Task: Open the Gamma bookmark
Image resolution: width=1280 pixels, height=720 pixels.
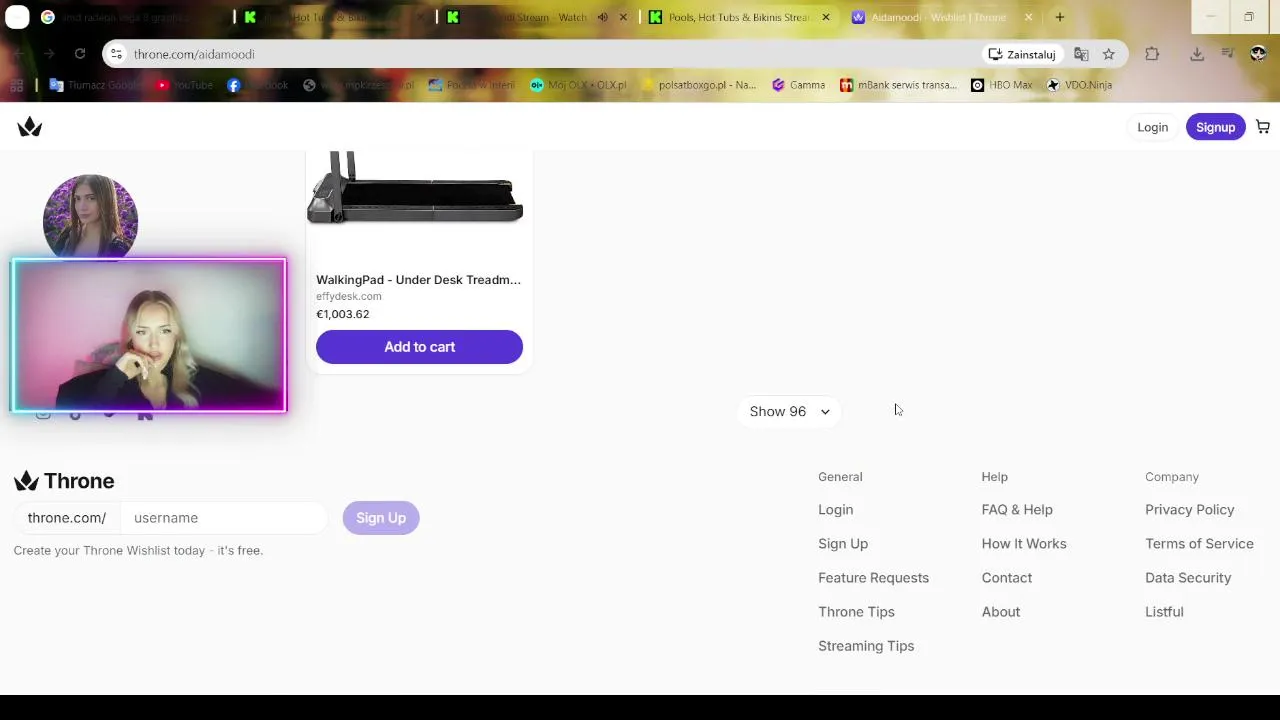Action: tap(798, 85)
